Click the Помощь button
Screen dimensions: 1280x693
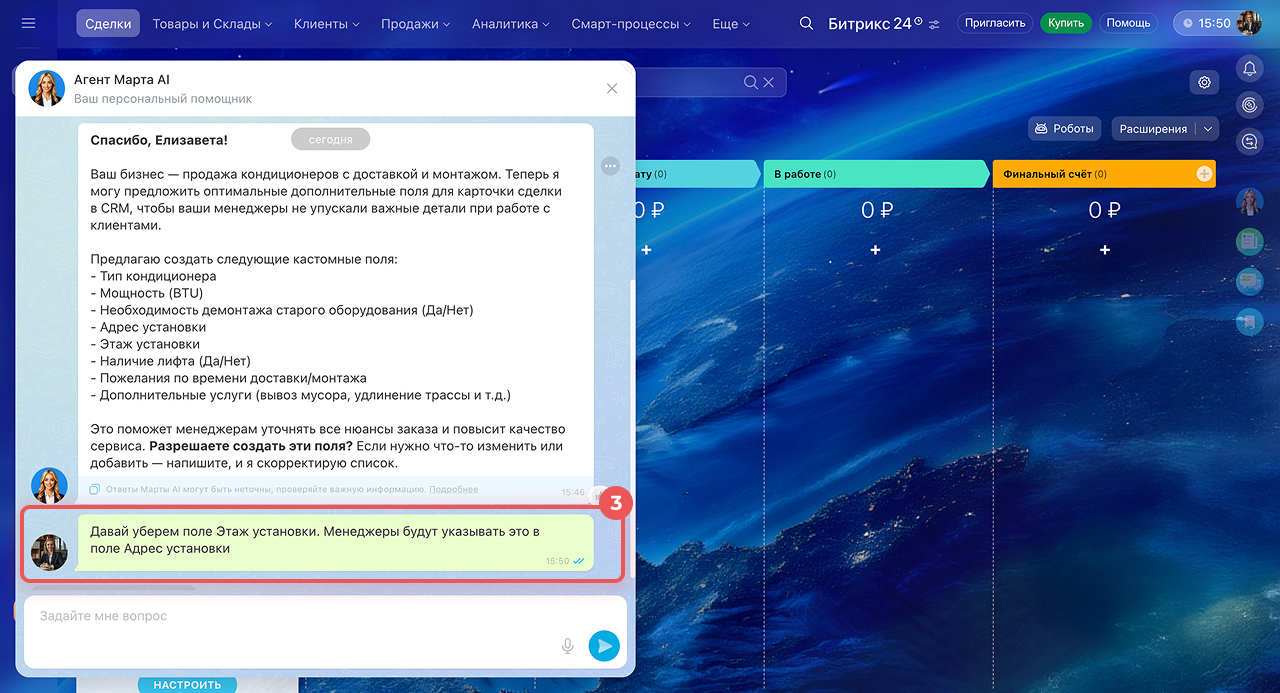(1128, 23)
